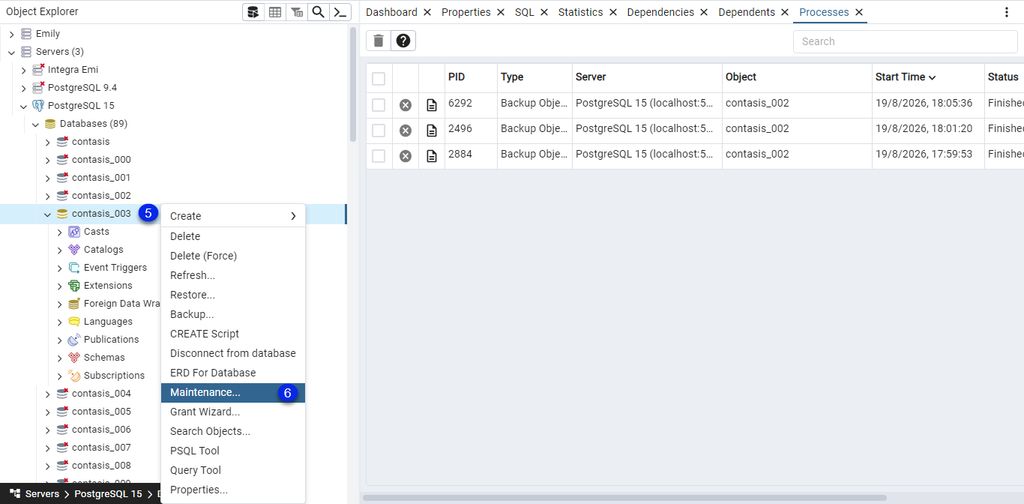Open the Query Tool toolbar icon
1024x504 pixels.
click(253, 12)
